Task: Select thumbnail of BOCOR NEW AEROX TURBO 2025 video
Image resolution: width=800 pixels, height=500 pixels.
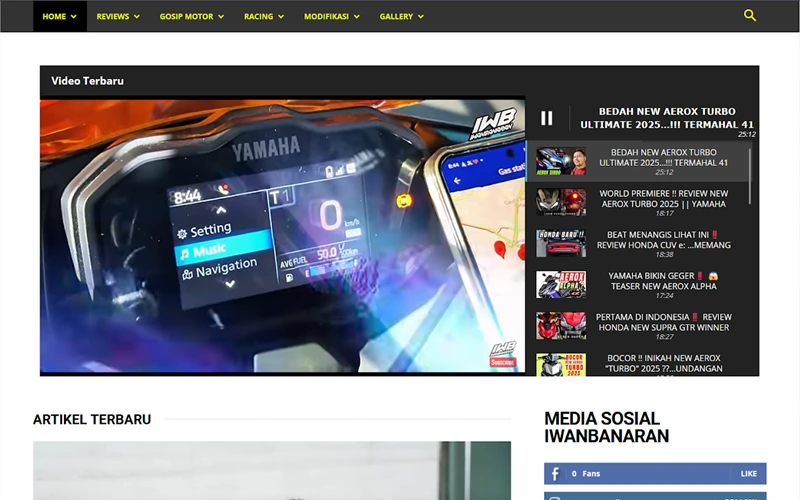Action: point(561,365)
